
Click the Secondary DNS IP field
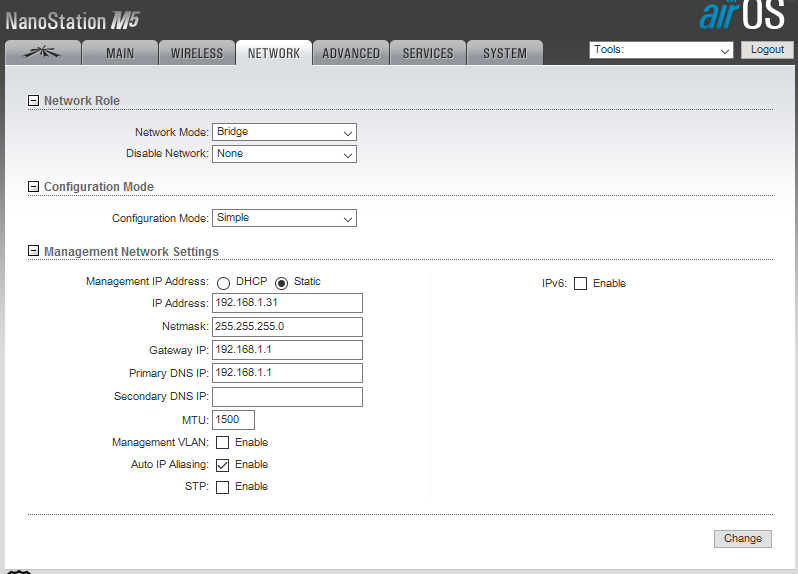tap(287, 397)
